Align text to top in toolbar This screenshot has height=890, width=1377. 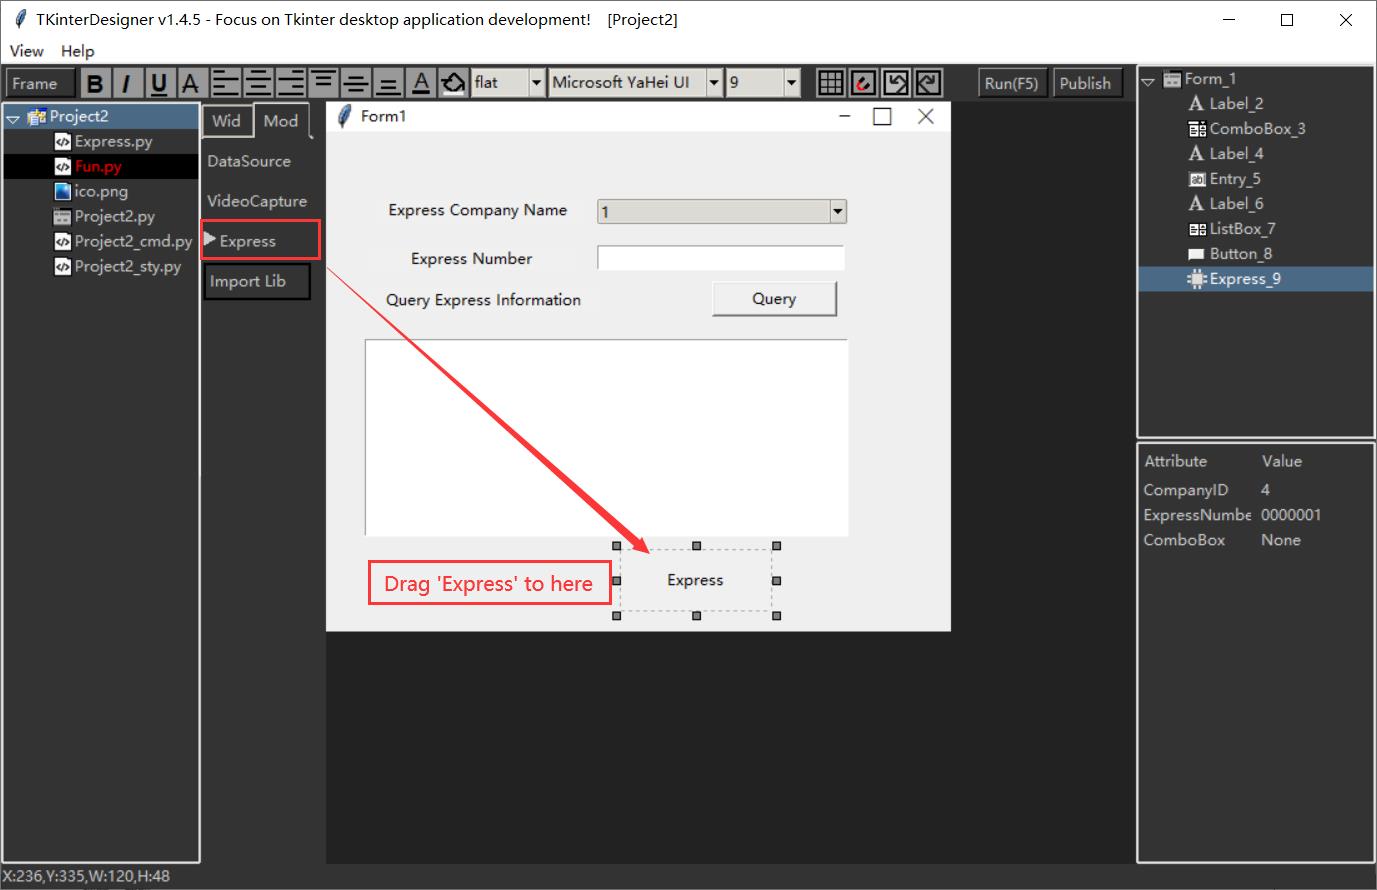[x=323, y=83]
